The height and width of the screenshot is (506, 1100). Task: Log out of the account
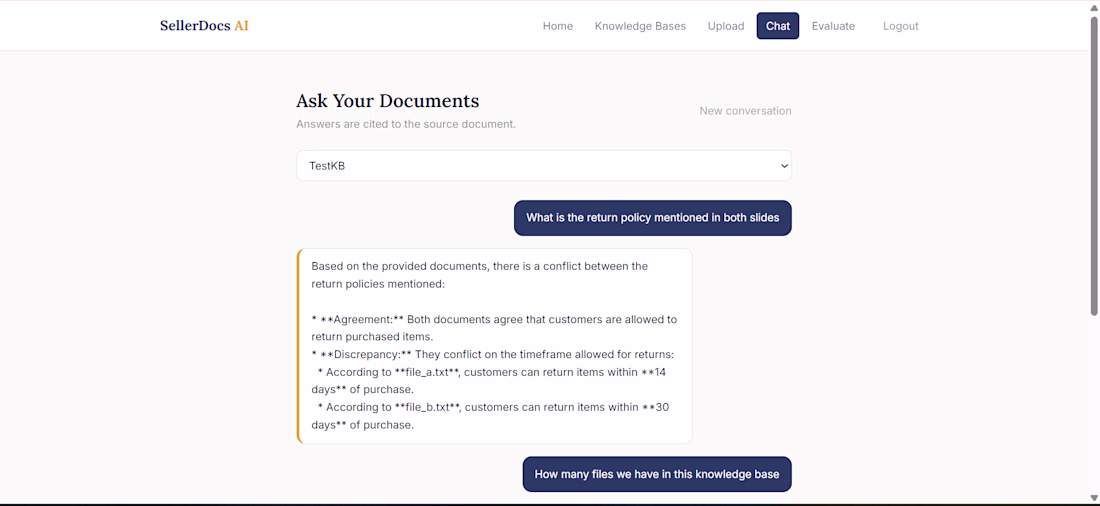click(x=901, y=26)
